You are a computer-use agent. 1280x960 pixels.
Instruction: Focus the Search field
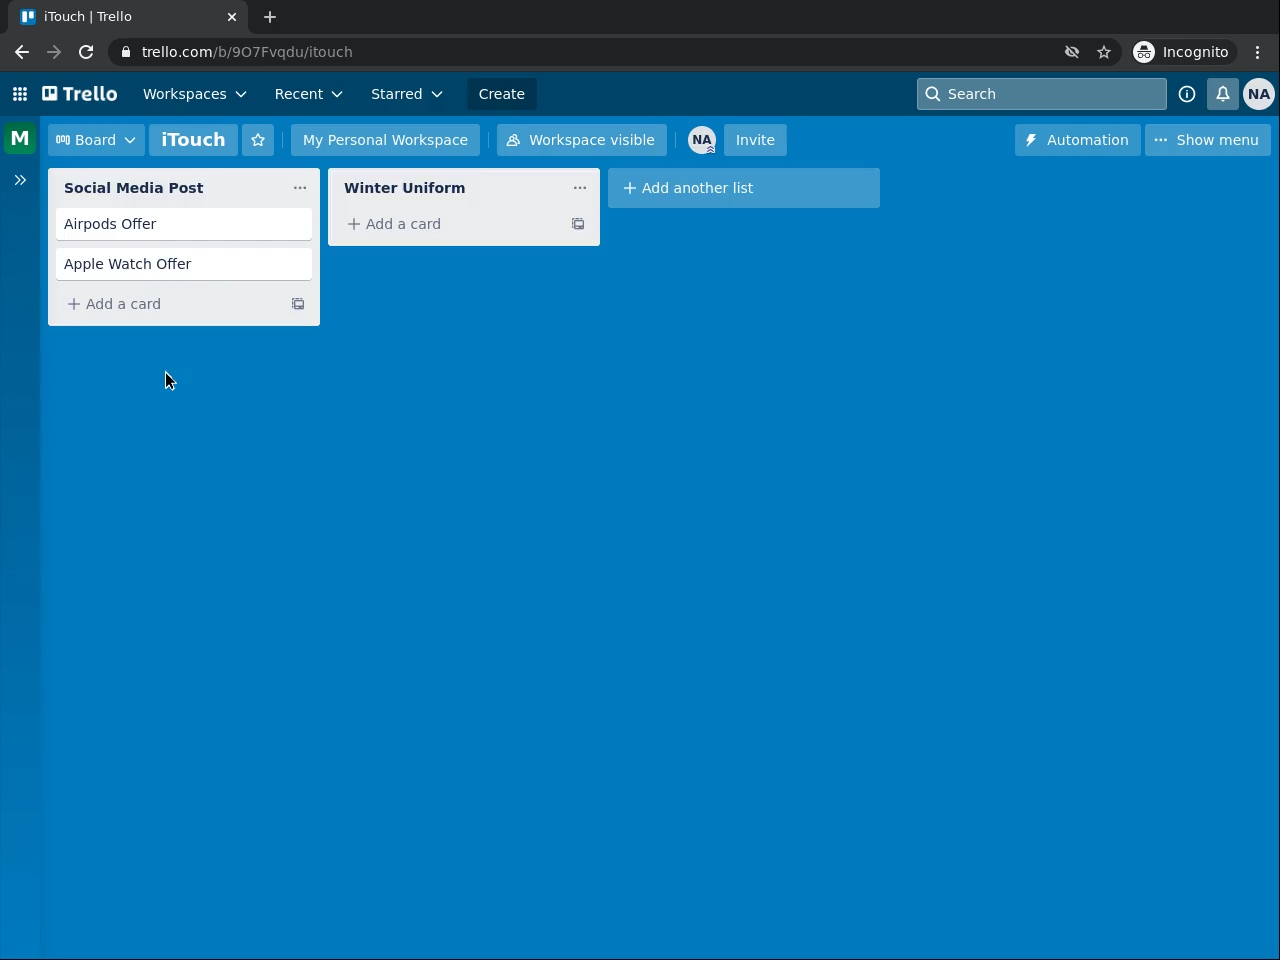click(1042, 94)
